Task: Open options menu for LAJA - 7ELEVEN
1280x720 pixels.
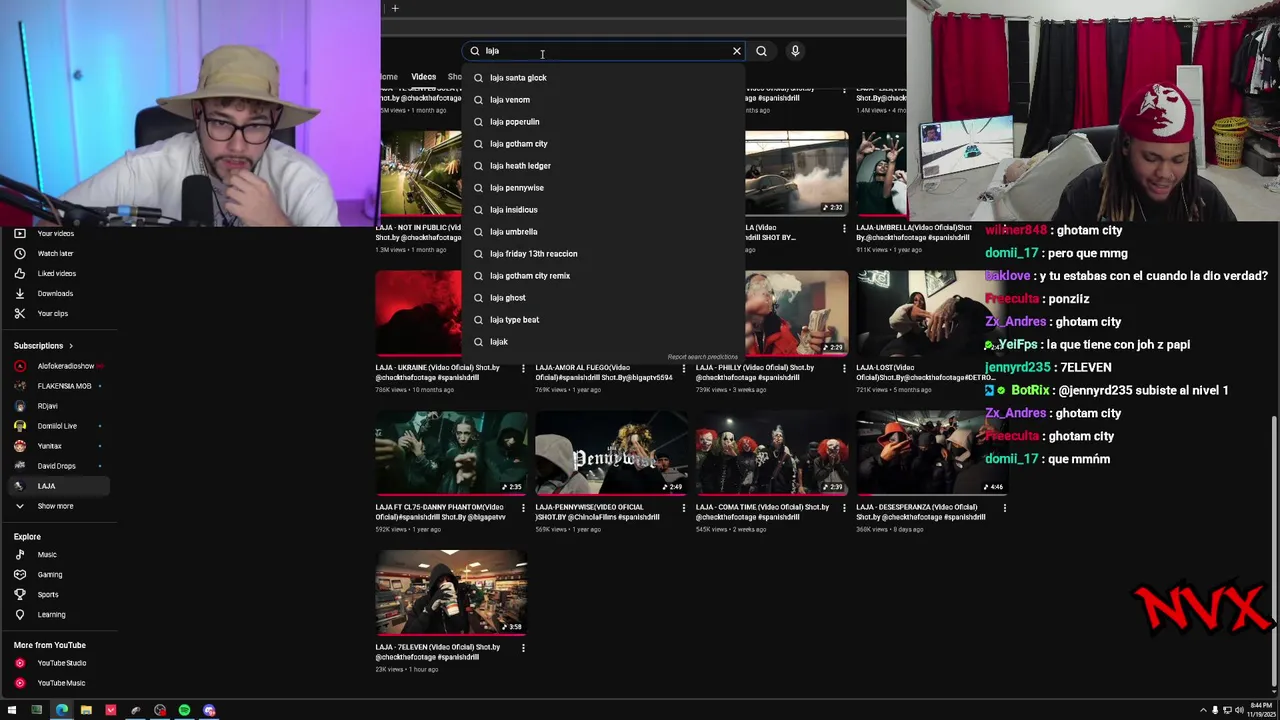Action: click(x=523, y=648)
